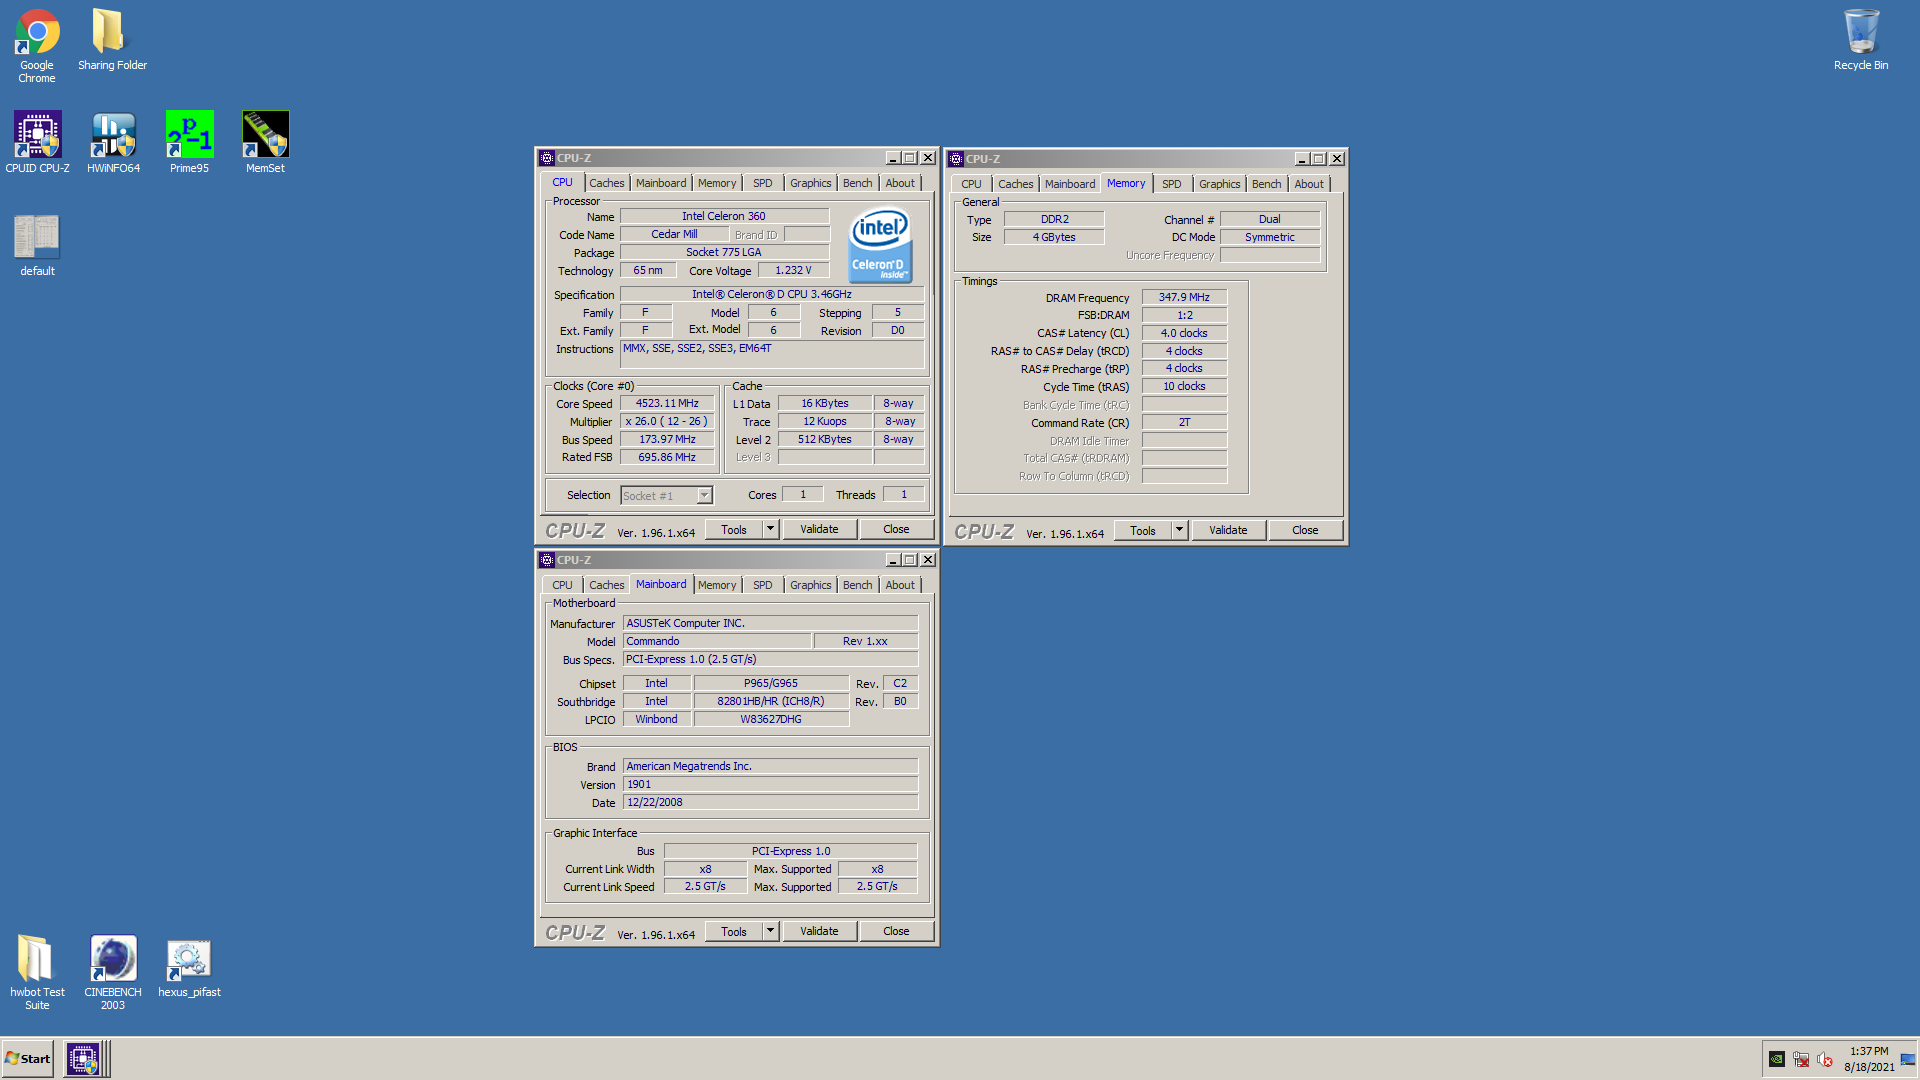Click Validate in the Memory window
The height and width of the screenshot is (1080, 1920).
[1228, 530]
